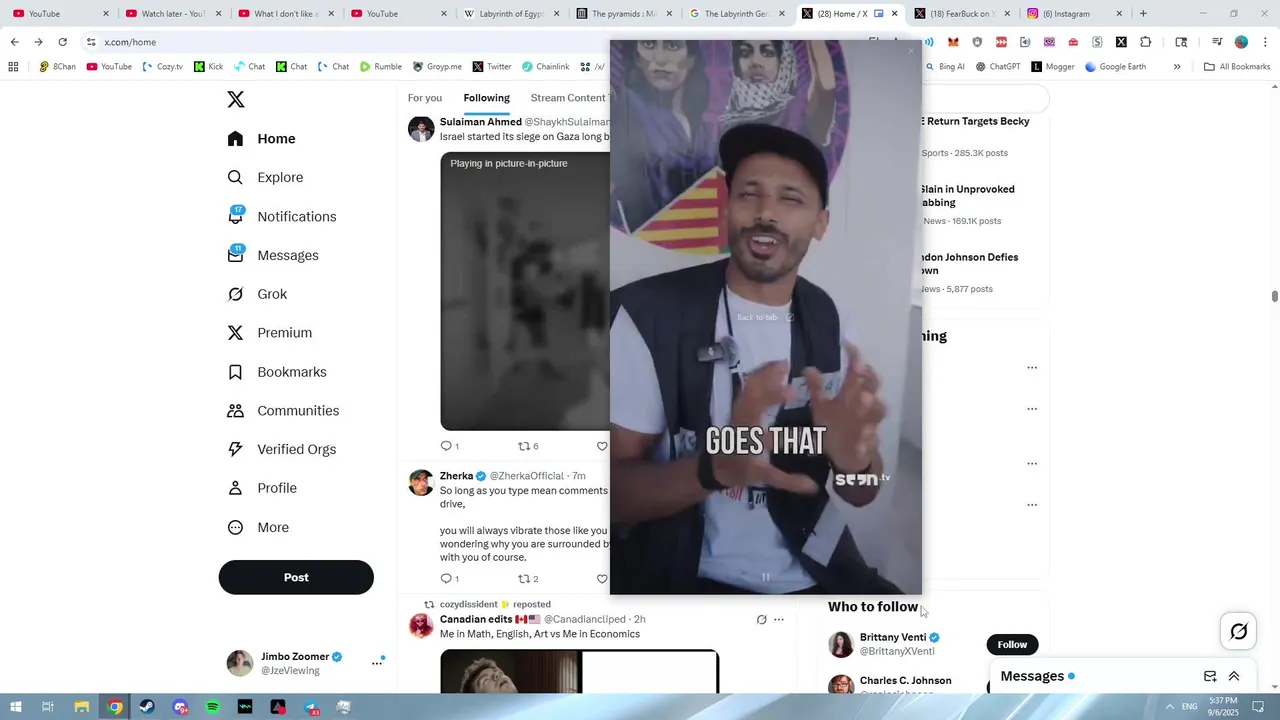Reply to Sulaiman Ahmed's post

coord(446,446)
